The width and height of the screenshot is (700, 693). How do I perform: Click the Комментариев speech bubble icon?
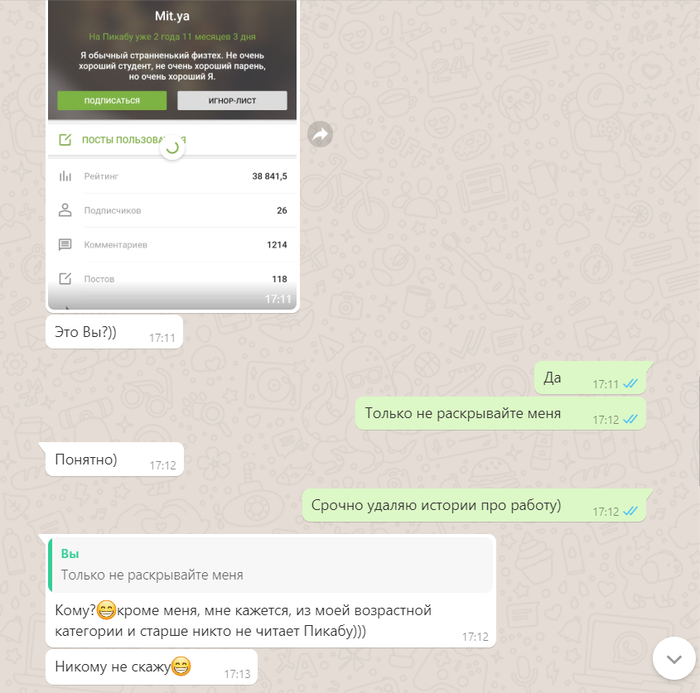point(65,245)
